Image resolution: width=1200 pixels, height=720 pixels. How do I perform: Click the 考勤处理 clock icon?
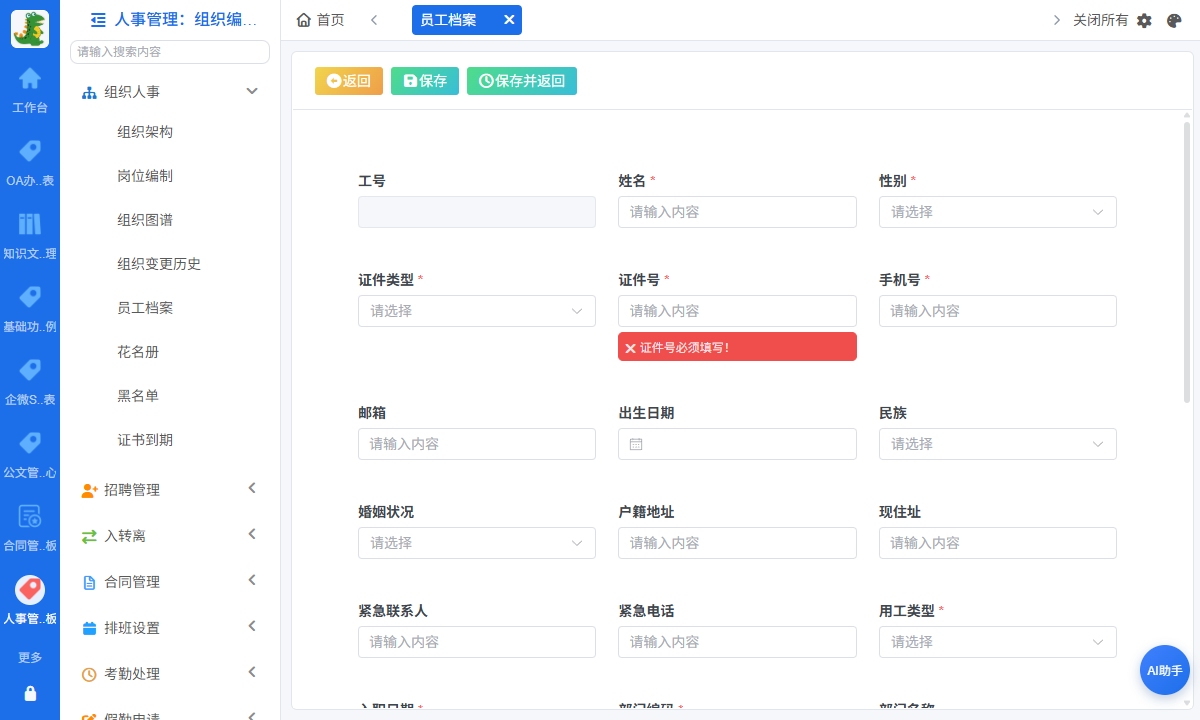click(x=89, y=674)
